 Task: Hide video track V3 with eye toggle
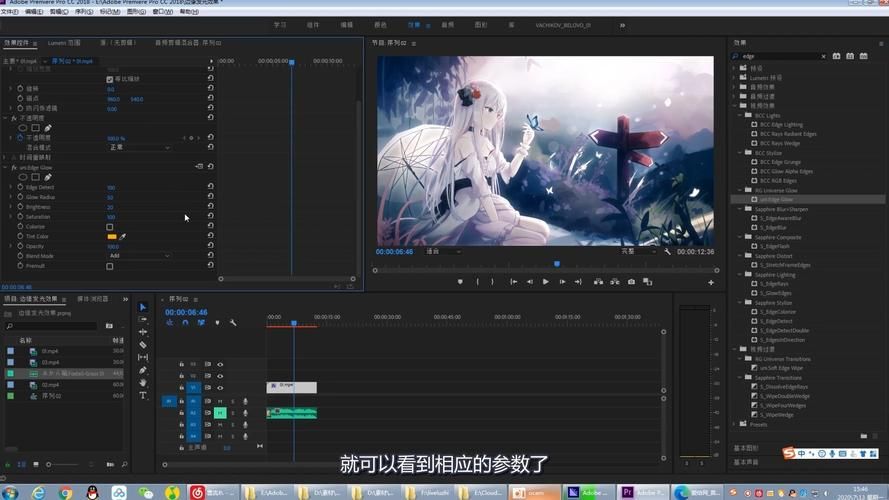[x=220, y=365]
